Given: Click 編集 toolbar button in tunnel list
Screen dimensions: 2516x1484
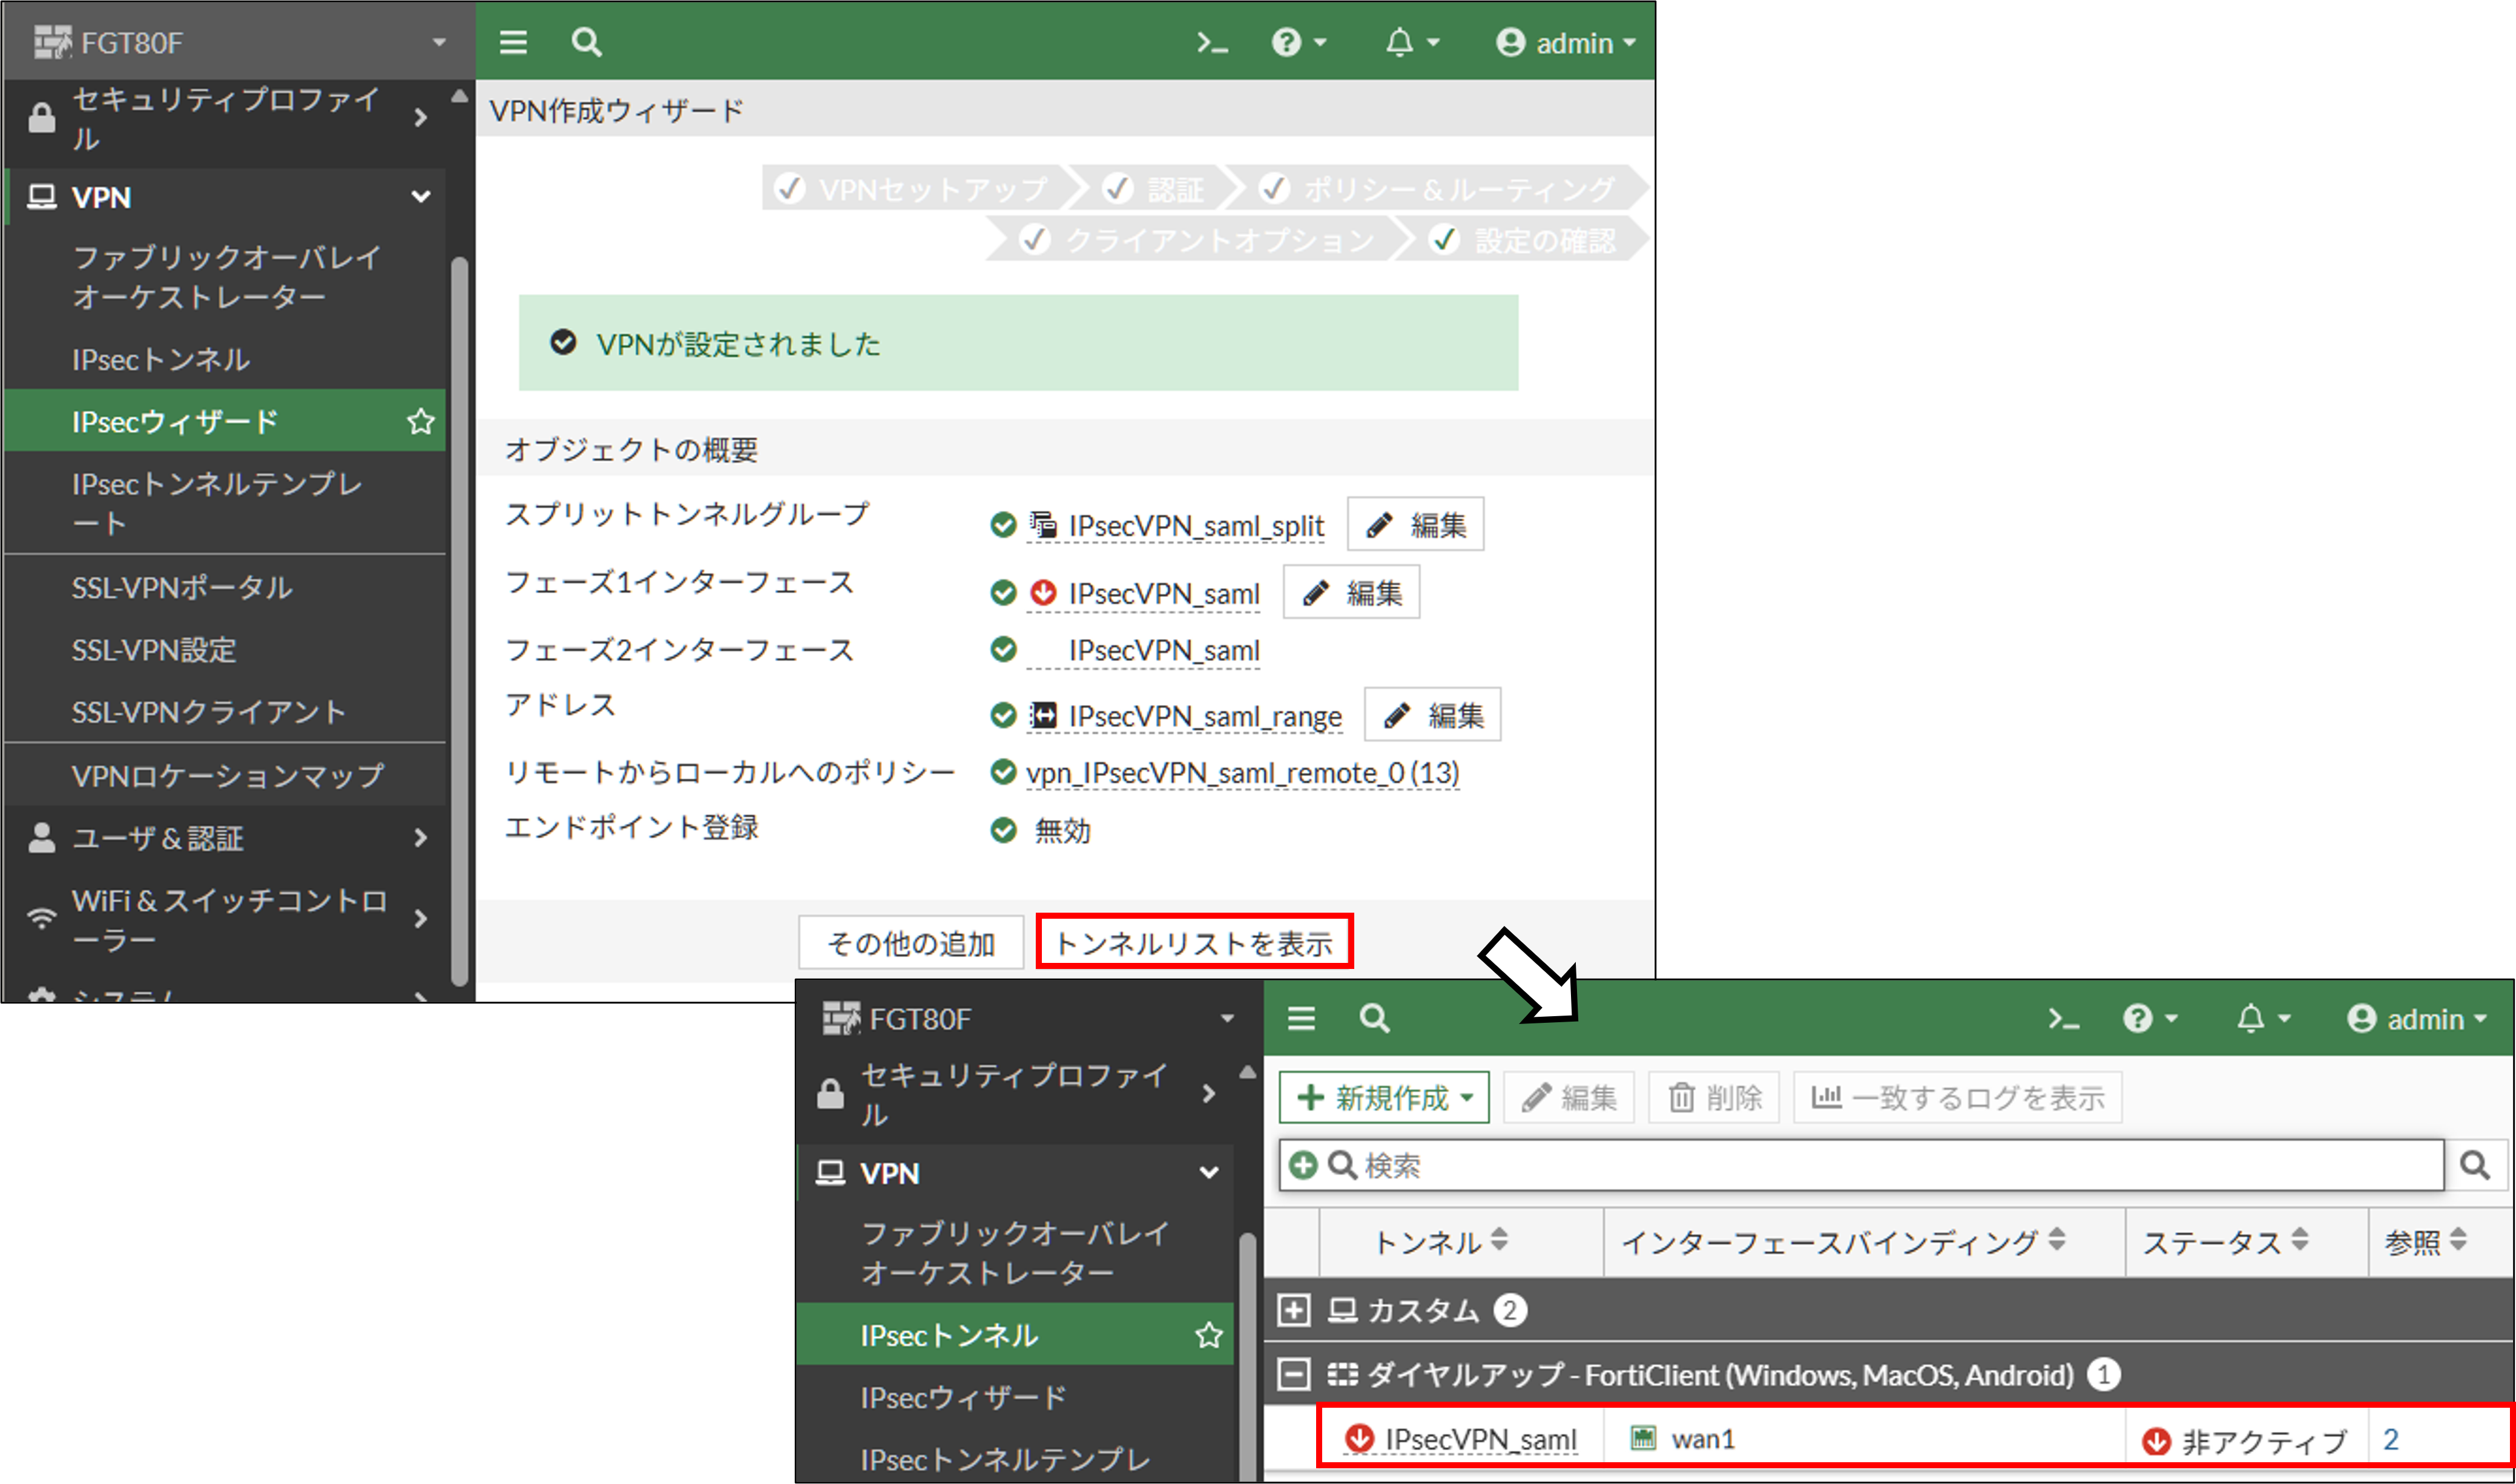Looking at the screenshot, I should [x=1568, y=1097].
